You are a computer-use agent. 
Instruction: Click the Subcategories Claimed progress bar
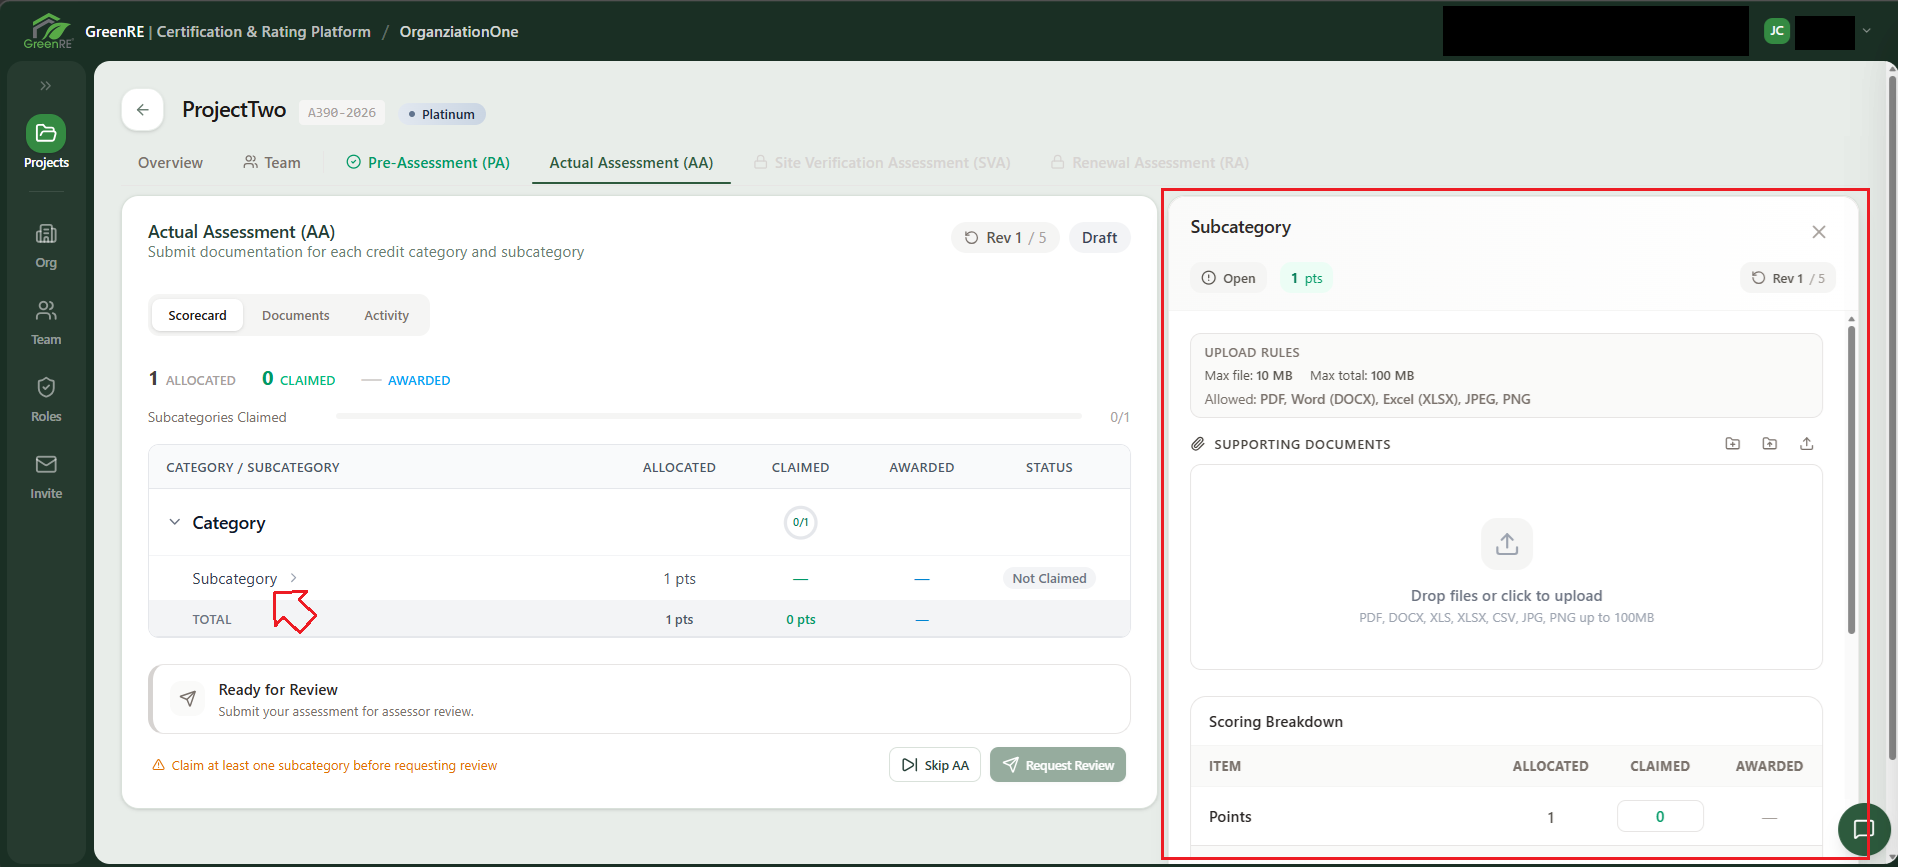point(709,416)
